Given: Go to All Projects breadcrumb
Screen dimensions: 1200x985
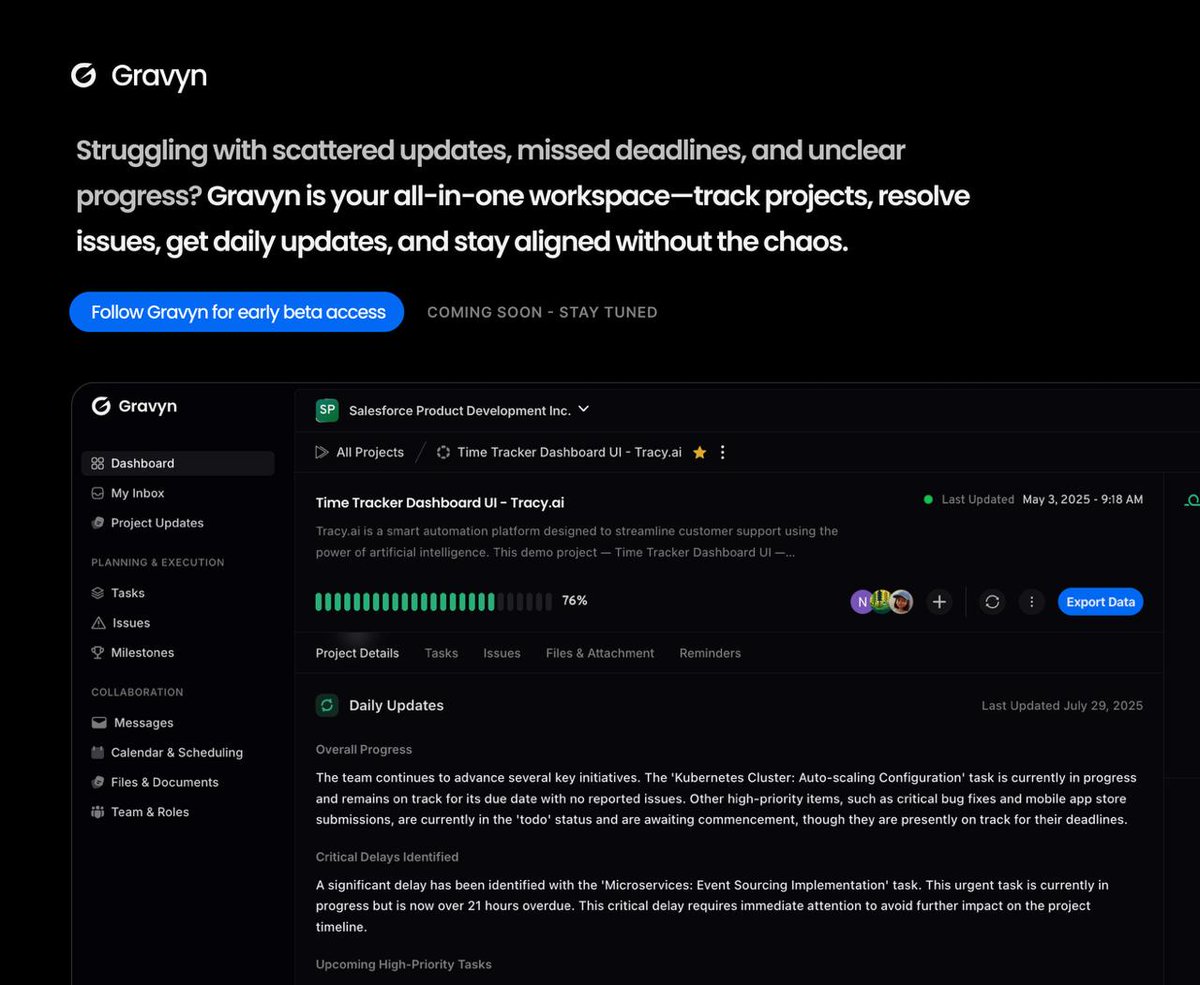Looking at the screenshot, I should click(x=370, y=452).
